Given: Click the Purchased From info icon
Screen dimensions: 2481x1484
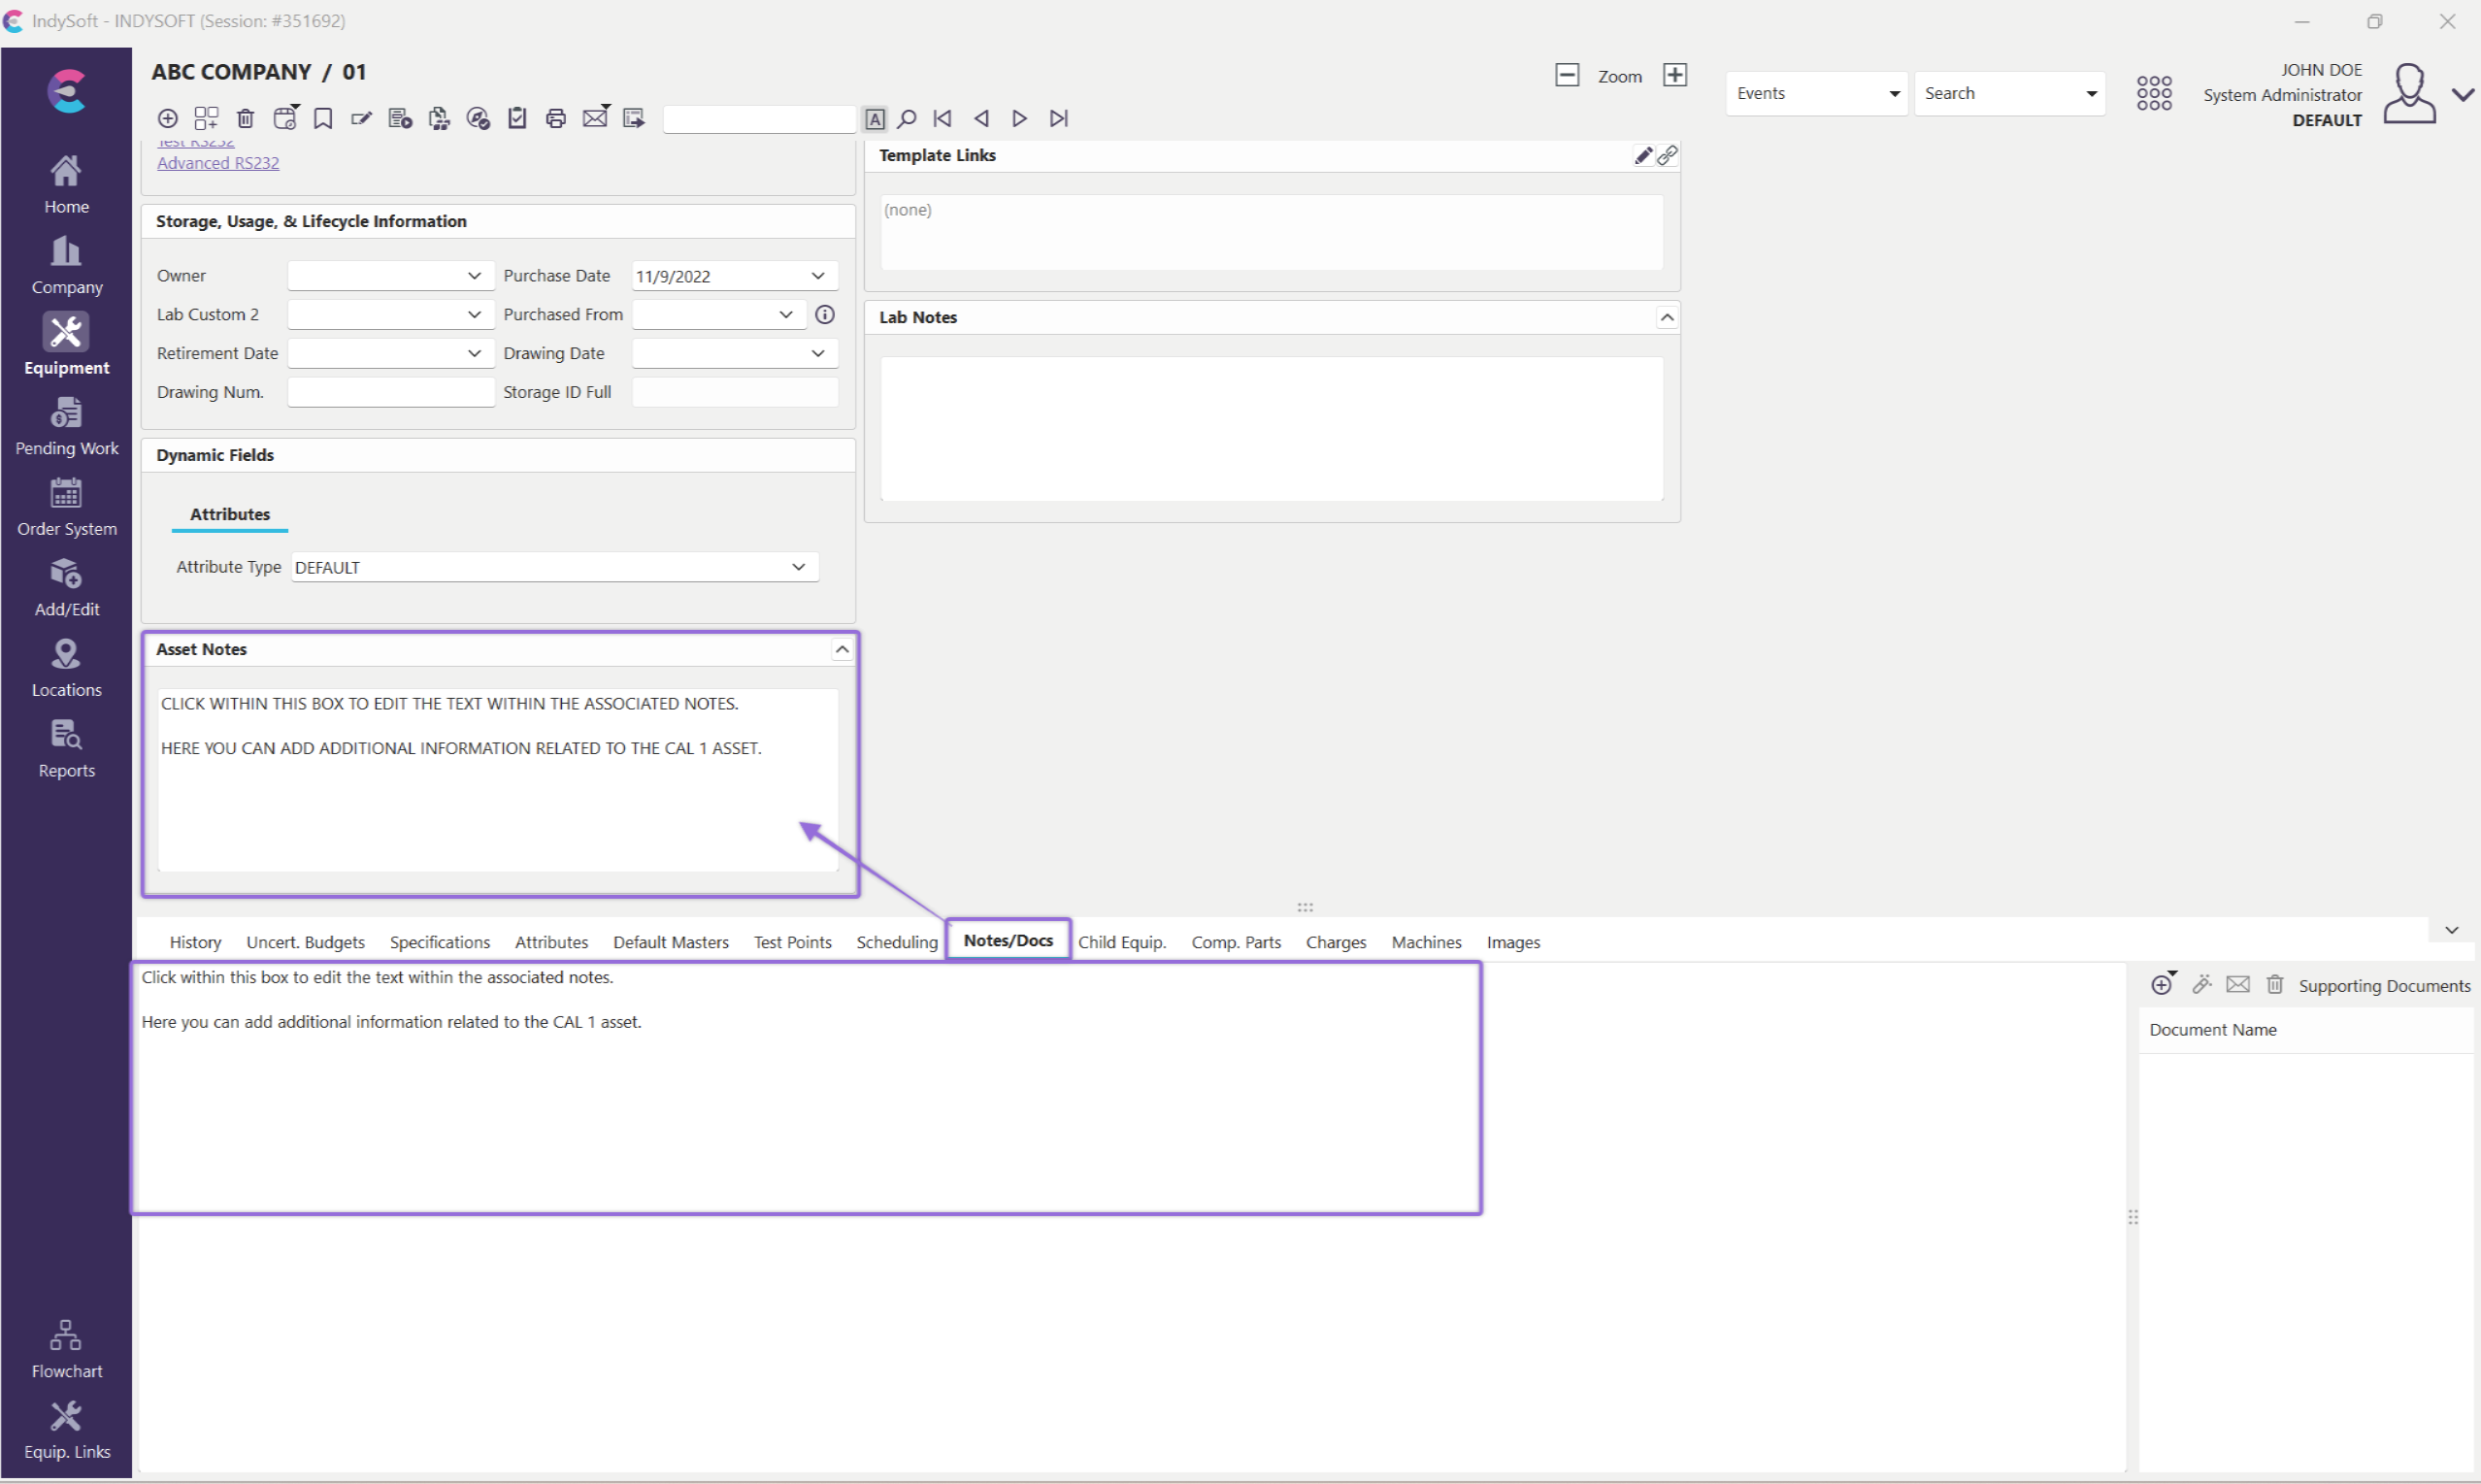Looking at the screenshot, I should pyautogui.click(x=825, y=314).
